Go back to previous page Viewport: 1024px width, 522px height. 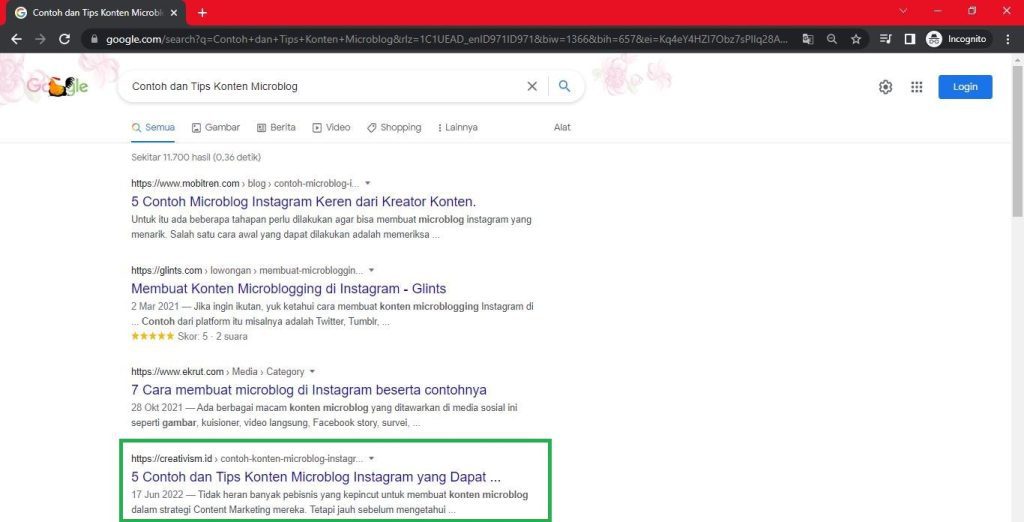(x=16, y=39)
